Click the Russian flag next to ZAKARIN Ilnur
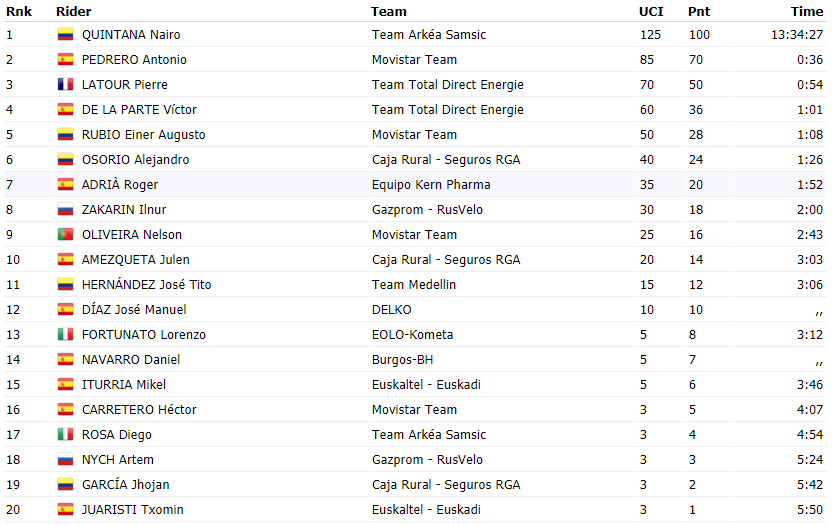This screenshot has width=835, height=525. pos(66,210)
